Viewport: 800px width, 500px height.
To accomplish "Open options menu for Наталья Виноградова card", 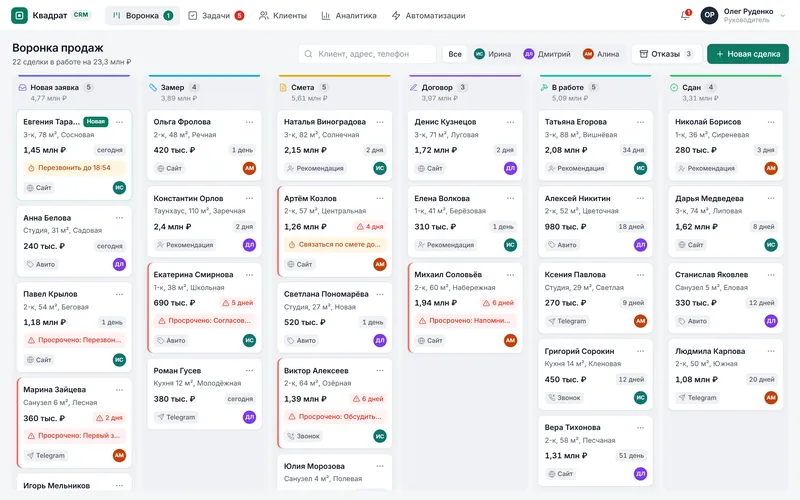I will tap(380, 122).
